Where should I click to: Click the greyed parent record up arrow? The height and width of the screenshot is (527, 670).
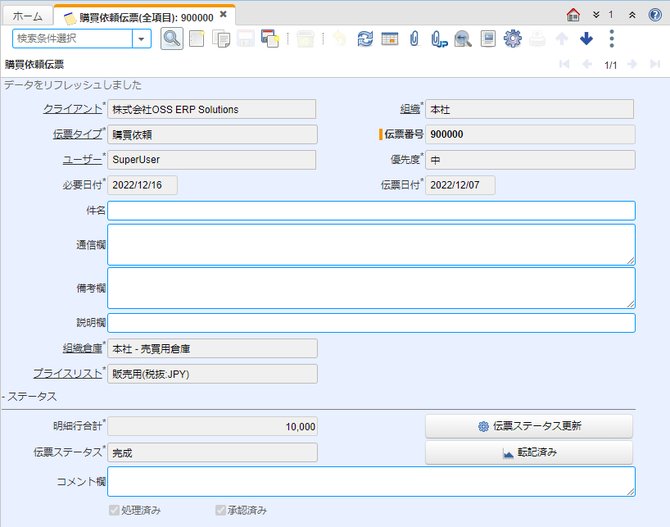(561, 39)
